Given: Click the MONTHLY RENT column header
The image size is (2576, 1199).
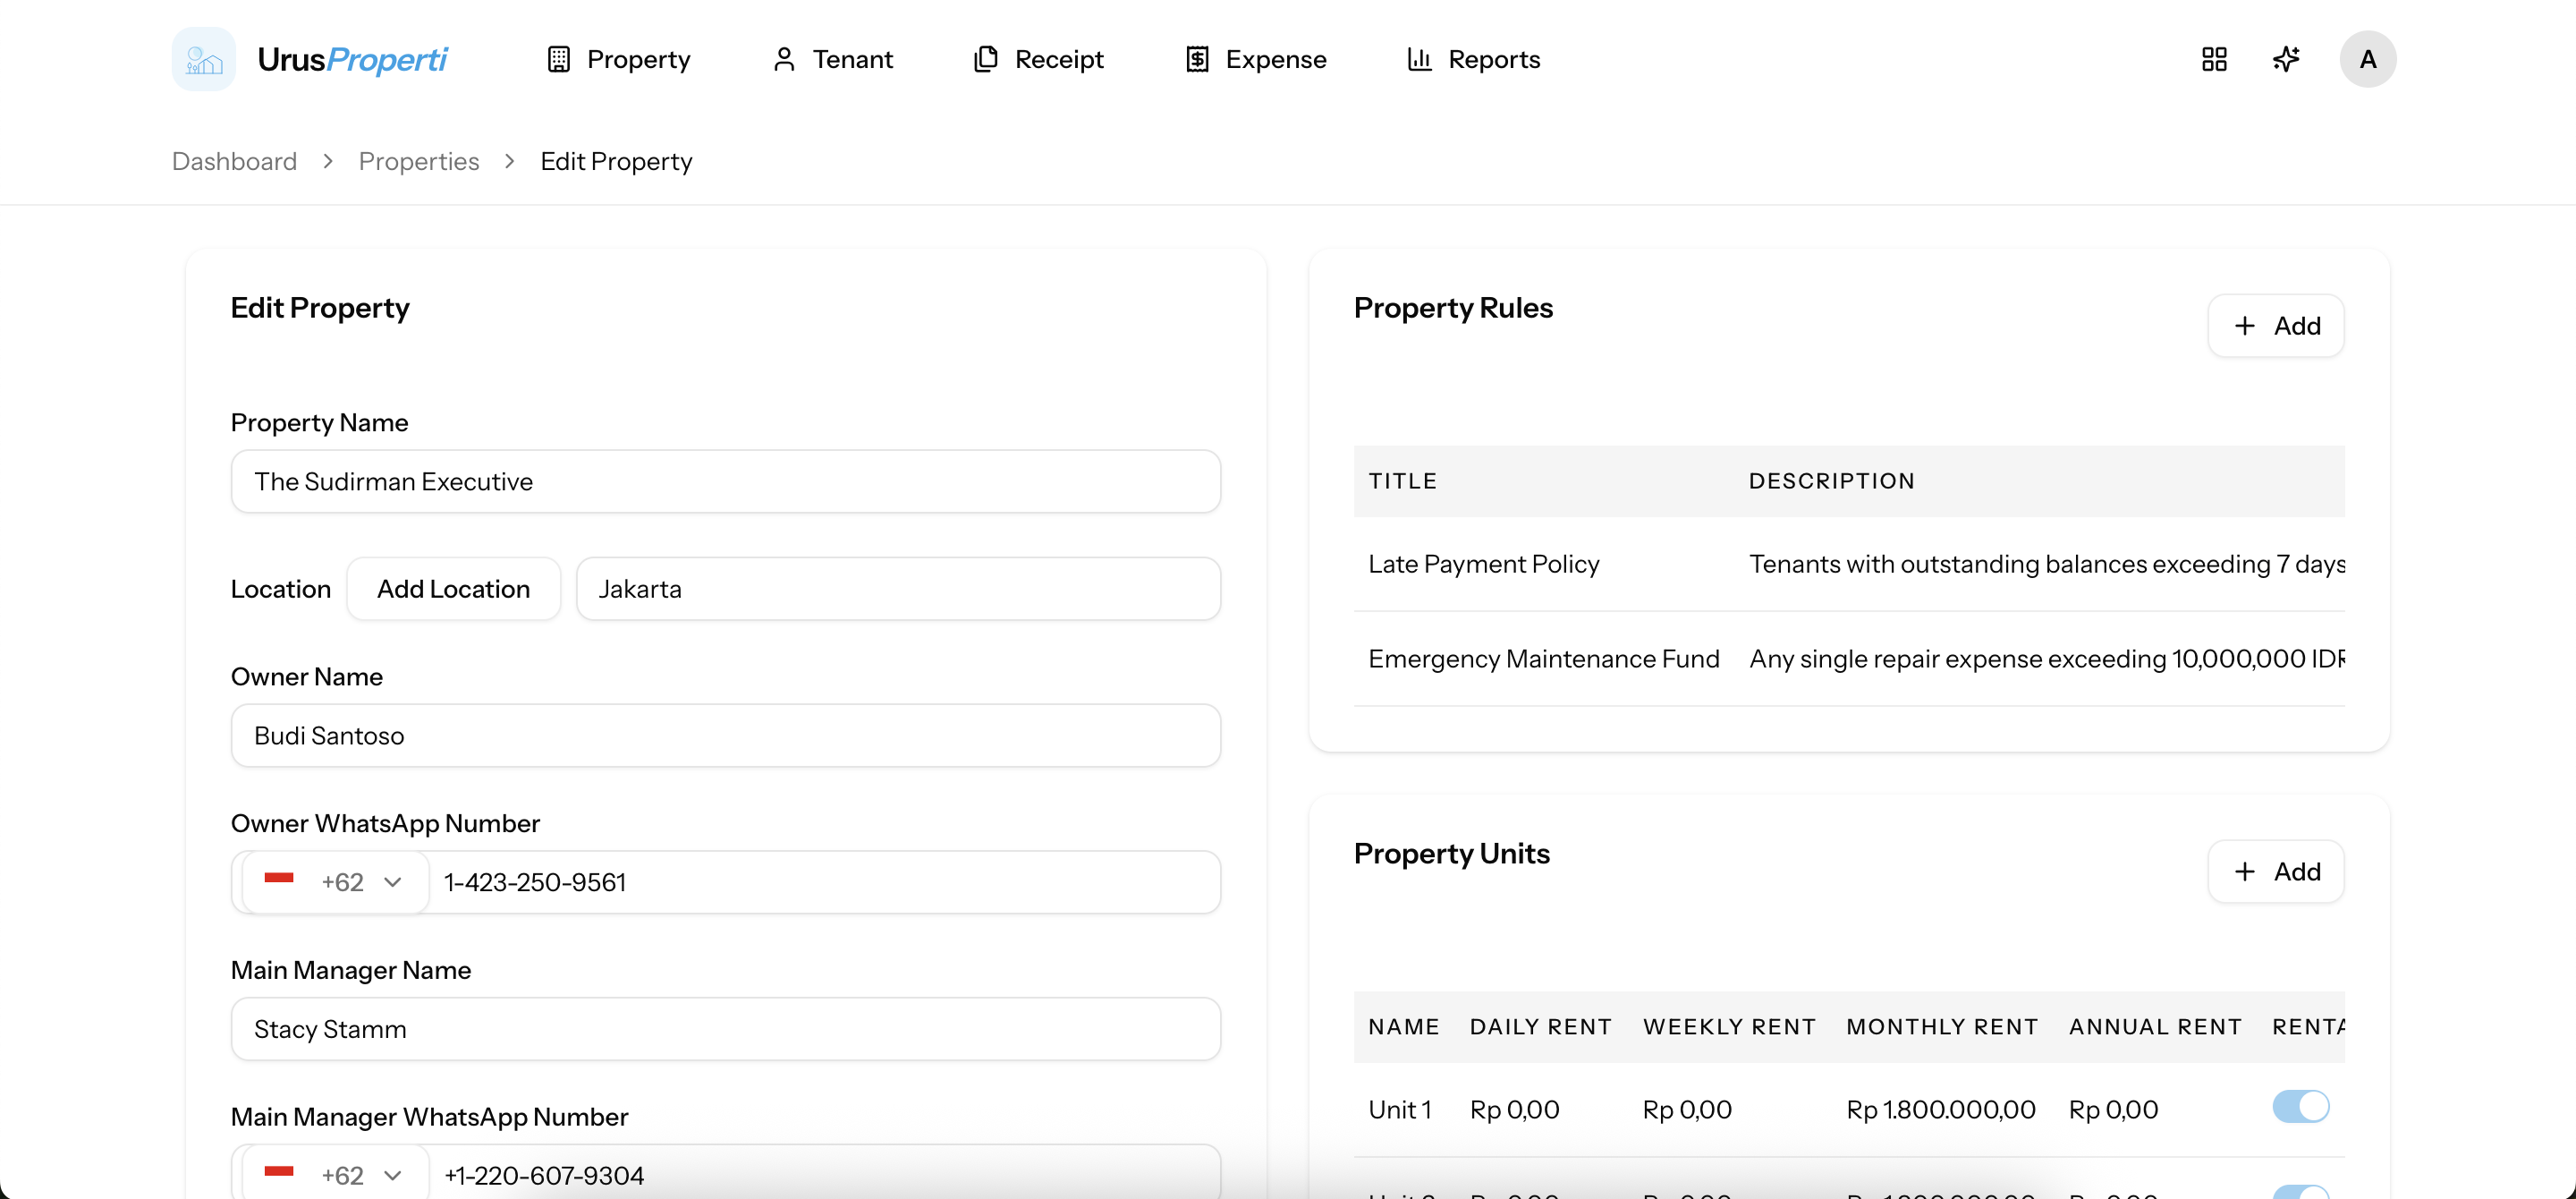Looking at the screenshot, I should click(1941, 1027).
